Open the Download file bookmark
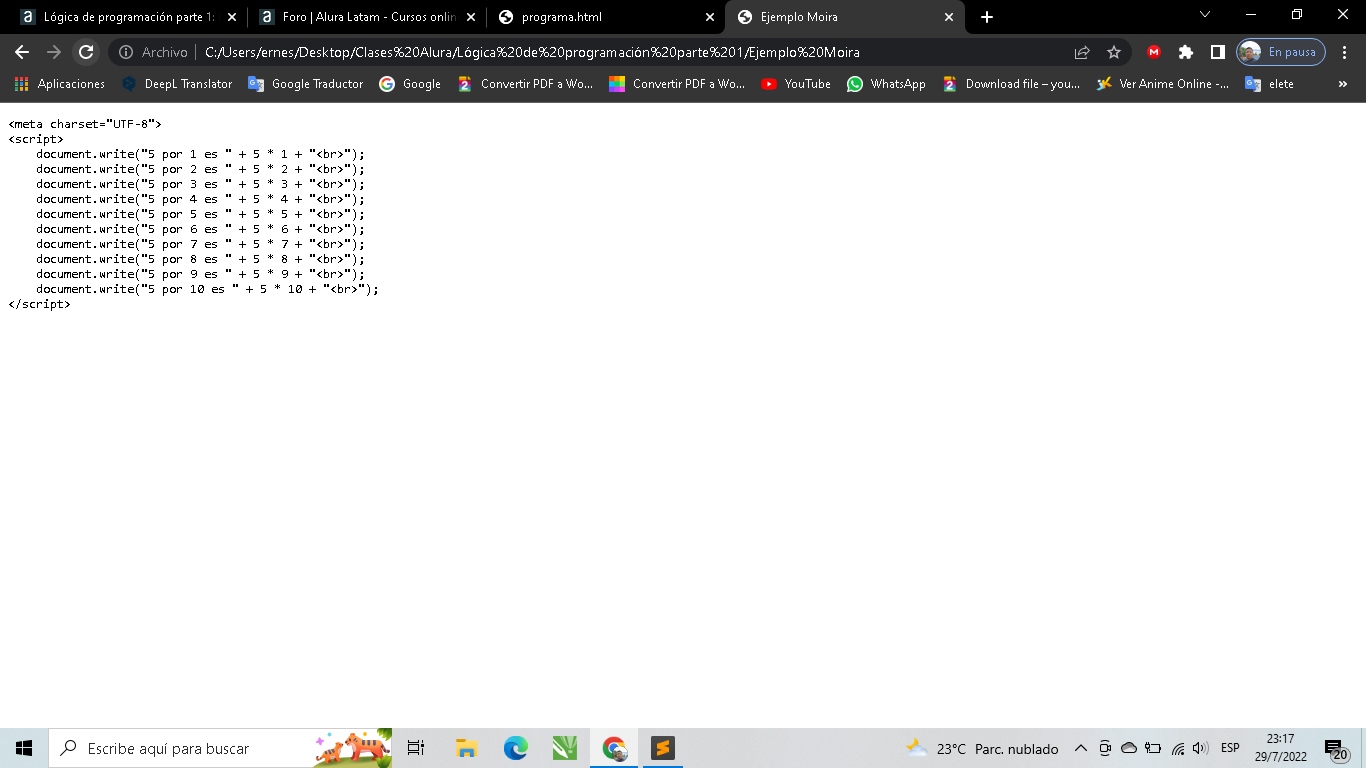The image size is (1366, 768). coord(1011,84)
